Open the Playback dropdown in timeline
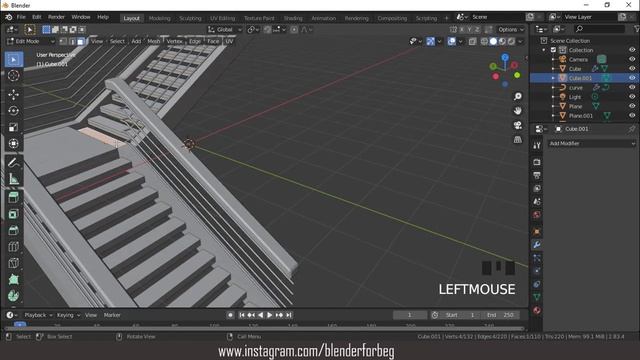The width and height of the screenshot is (640, 360). [38, 315]
